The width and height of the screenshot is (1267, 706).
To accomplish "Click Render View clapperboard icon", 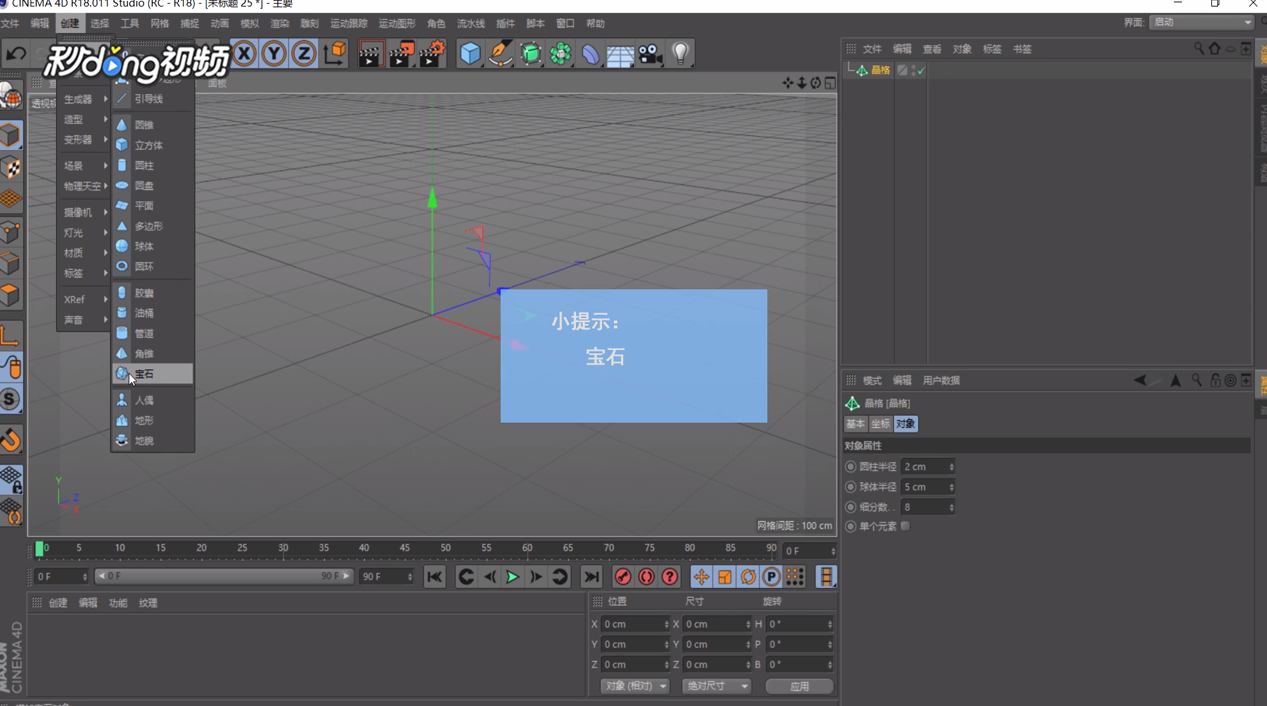I will pyautogui.click(x=370, y=54).
